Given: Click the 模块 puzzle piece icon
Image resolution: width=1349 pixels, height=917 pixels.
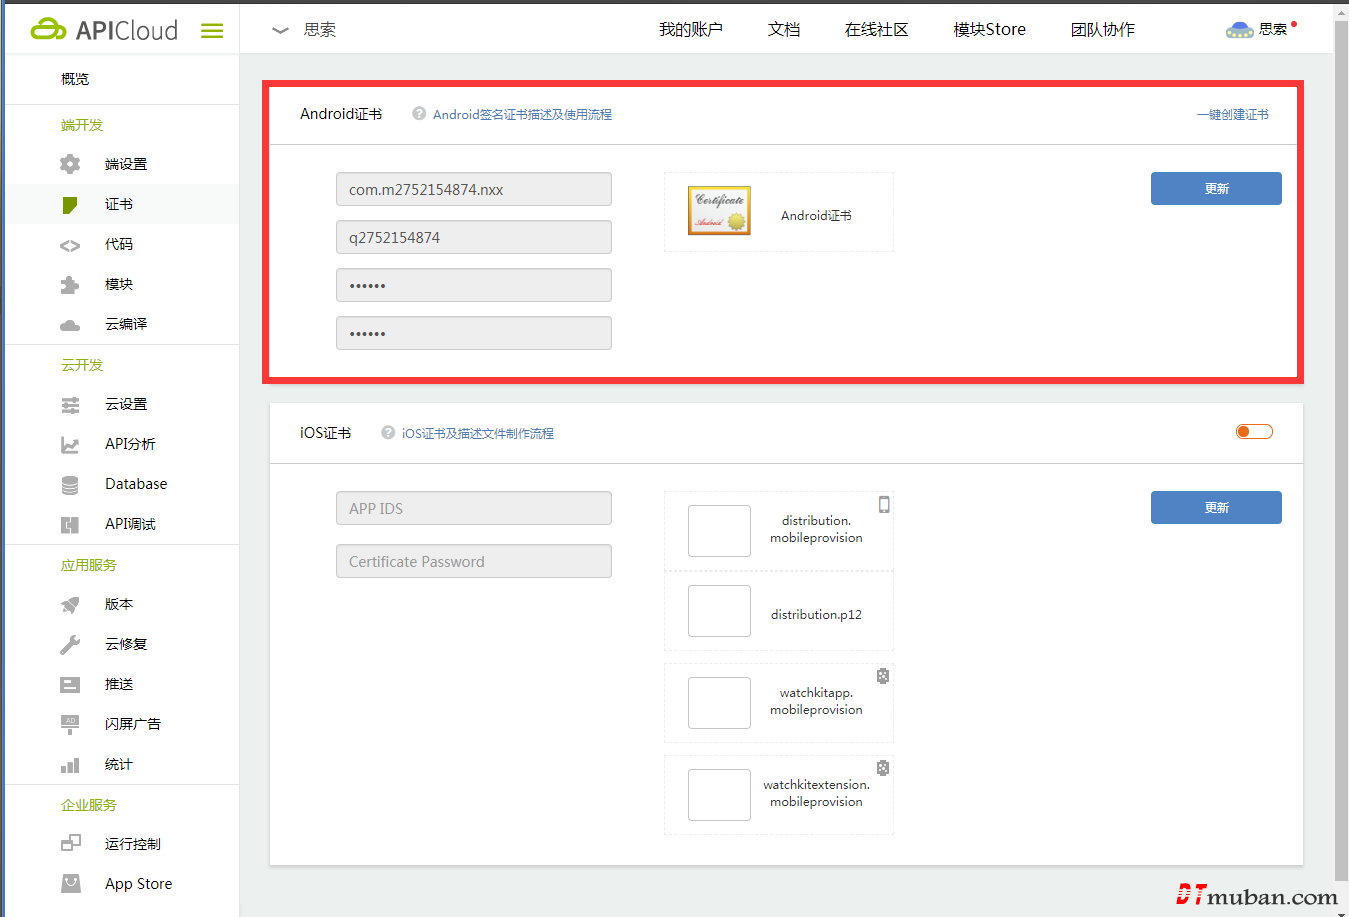Looking at the screenshot, I should (x=70, y=285).
